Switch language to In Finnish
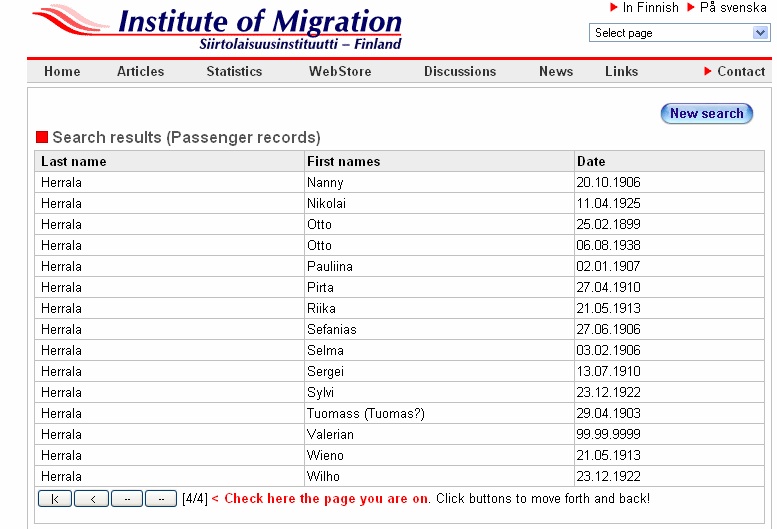 pos(650,8)
